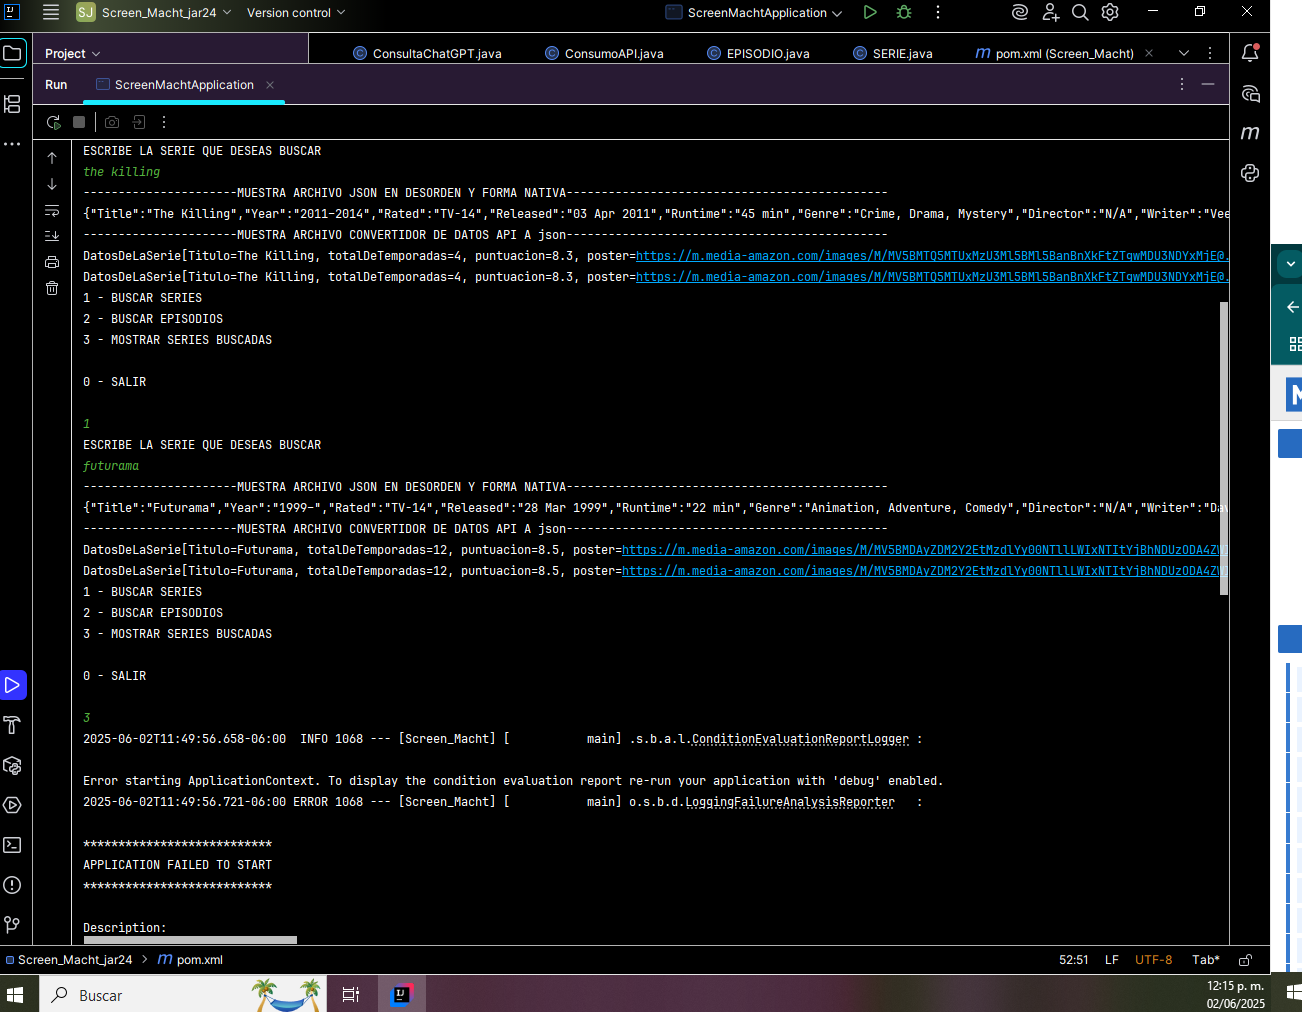Click the exit application icon in Run toolbar
Screen dimensions: 1302x1012
pyautogui.click(x=139, y=122)
